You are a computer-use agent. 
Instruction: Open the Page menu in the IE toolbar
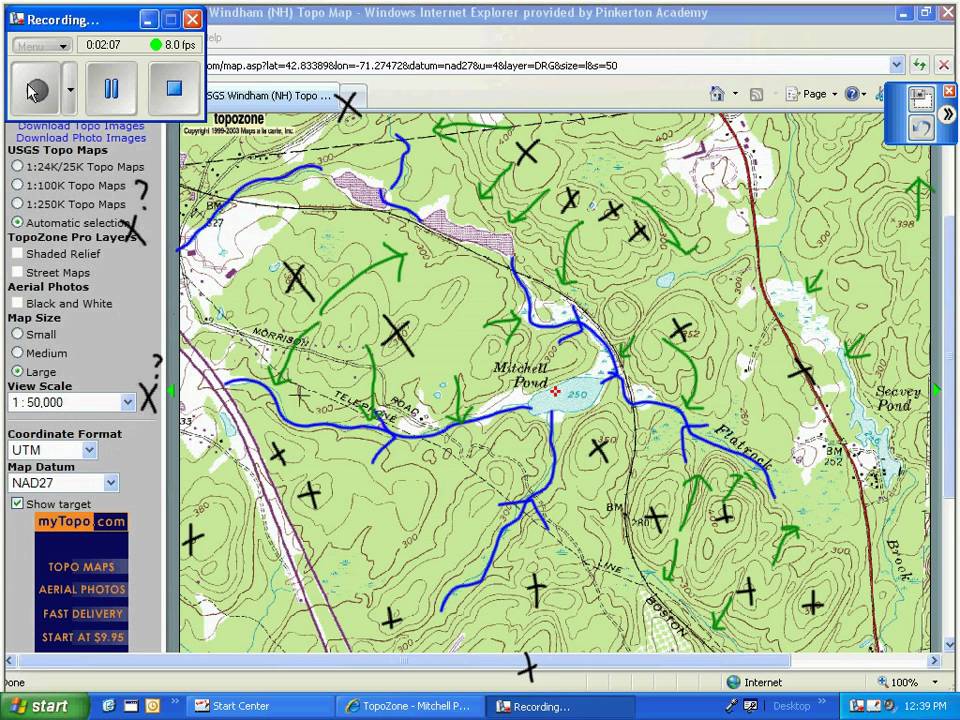pyautogui.click(x=811, y=94)
